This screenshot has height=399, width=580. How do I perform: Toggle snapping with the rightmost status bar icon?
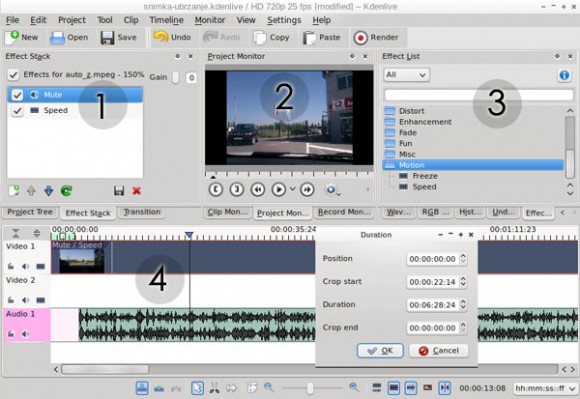(x=445, y=388)
